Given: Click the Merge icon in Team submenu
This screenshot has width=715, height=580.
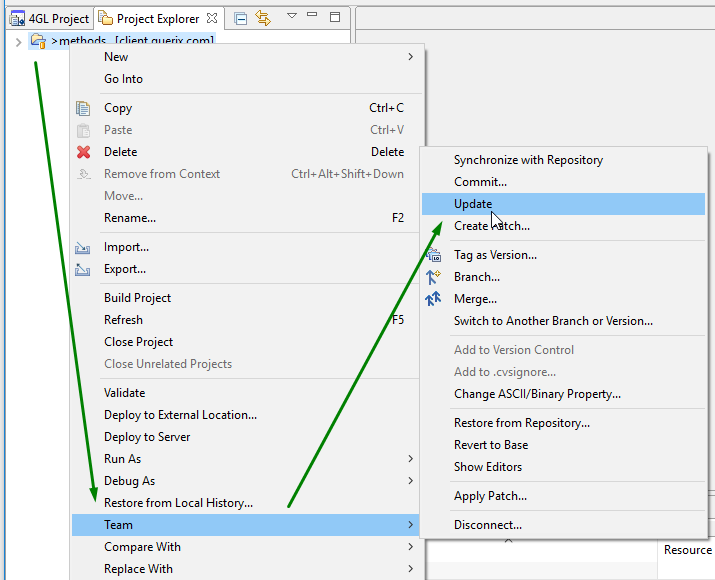Looking at the screenshot, I should tap(434, 299).
